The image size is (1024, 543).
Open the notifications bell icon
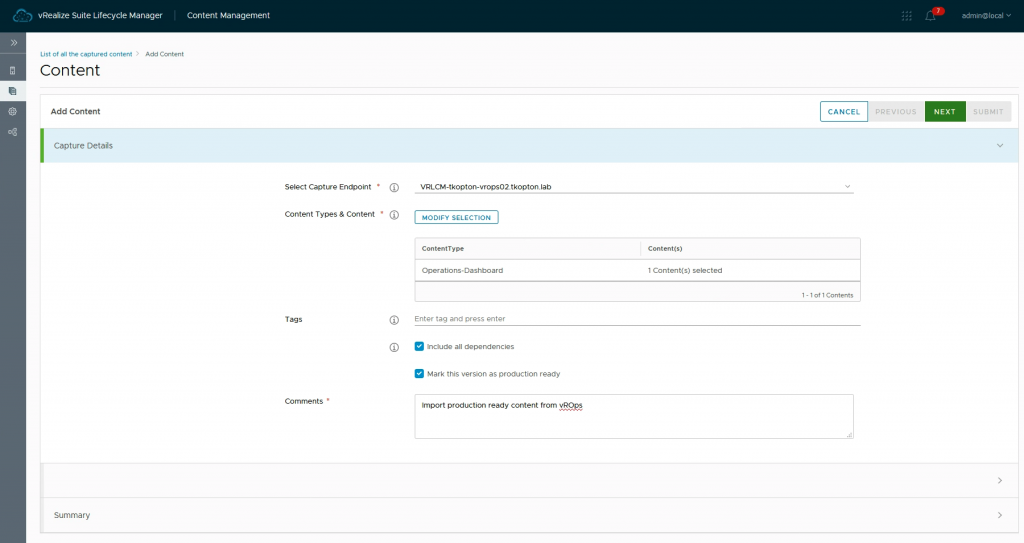[931, 16]
